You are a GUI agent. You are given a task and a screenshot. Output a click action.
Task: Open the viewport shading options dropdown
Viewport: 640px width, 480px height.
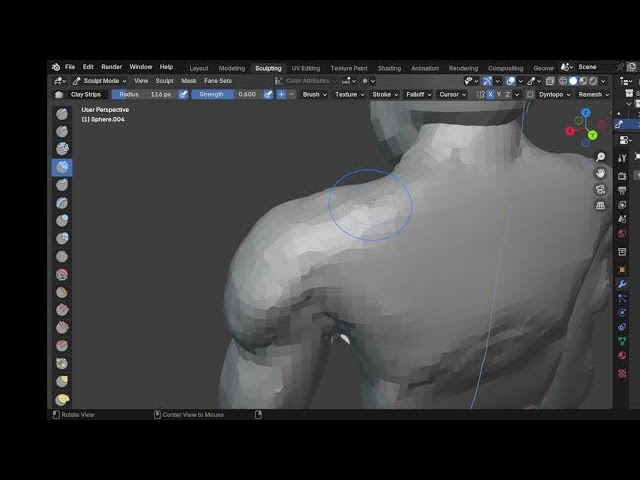(603, 81)
